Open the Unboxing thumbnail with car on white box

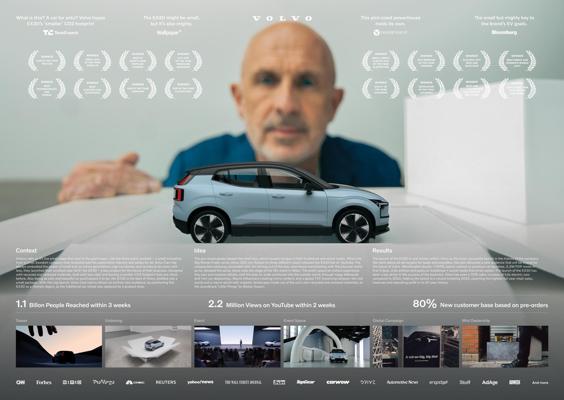click(x=148, y=346)
